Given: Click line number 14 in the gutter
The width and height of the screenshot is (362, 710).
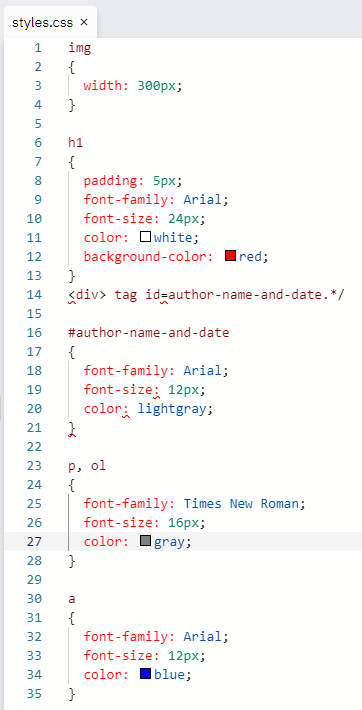Looking at the screenshot, I should pyautogui.click(x=34, y=295).
